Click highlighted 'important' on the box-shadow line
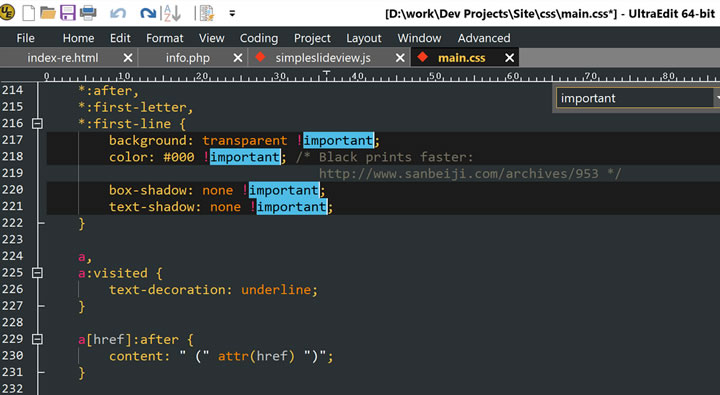 tap(284, 190)
